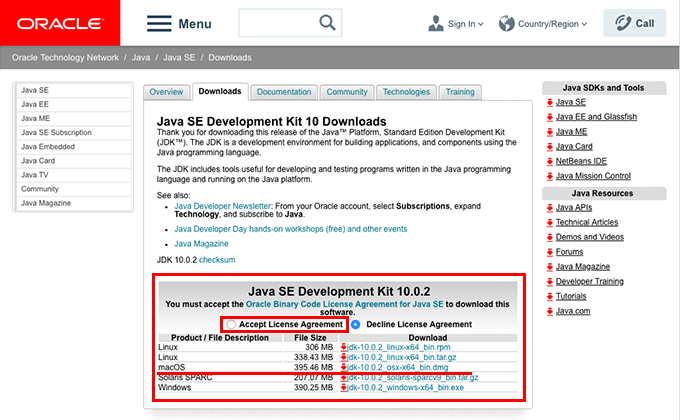Click the Windows row product label
The height and width of the screenshot is (420, 680).
tap(174, 387)
